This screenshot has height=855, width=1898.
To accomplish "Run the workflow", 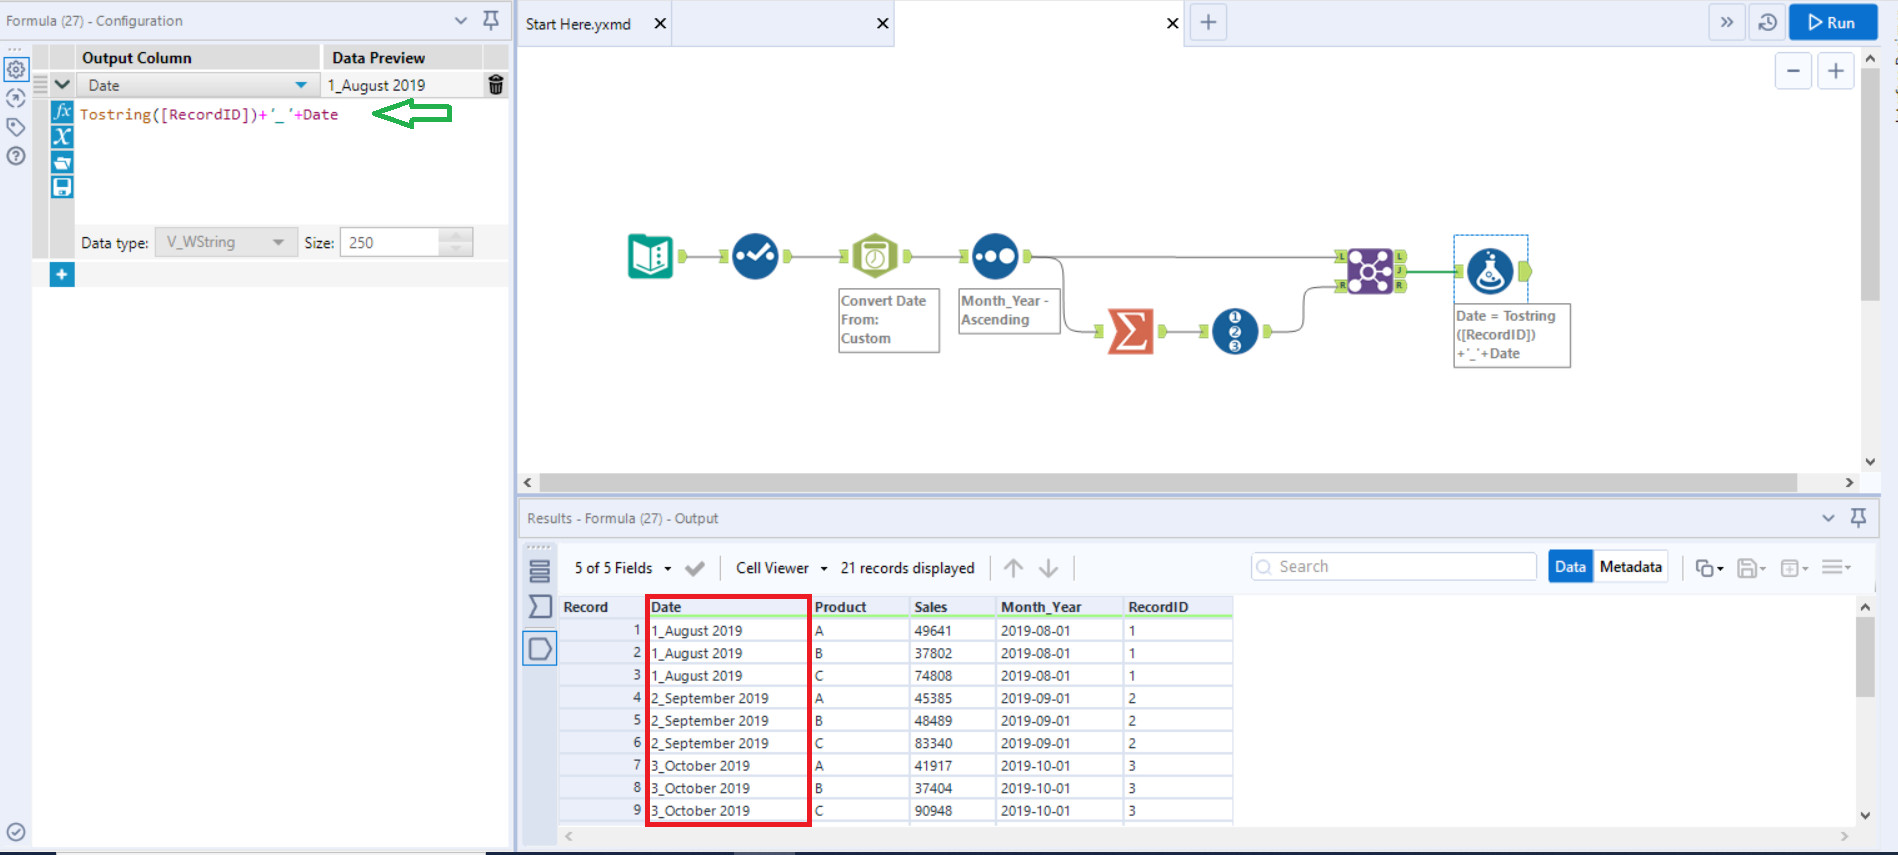I will pyautogui.click(x=1832, y=23).
